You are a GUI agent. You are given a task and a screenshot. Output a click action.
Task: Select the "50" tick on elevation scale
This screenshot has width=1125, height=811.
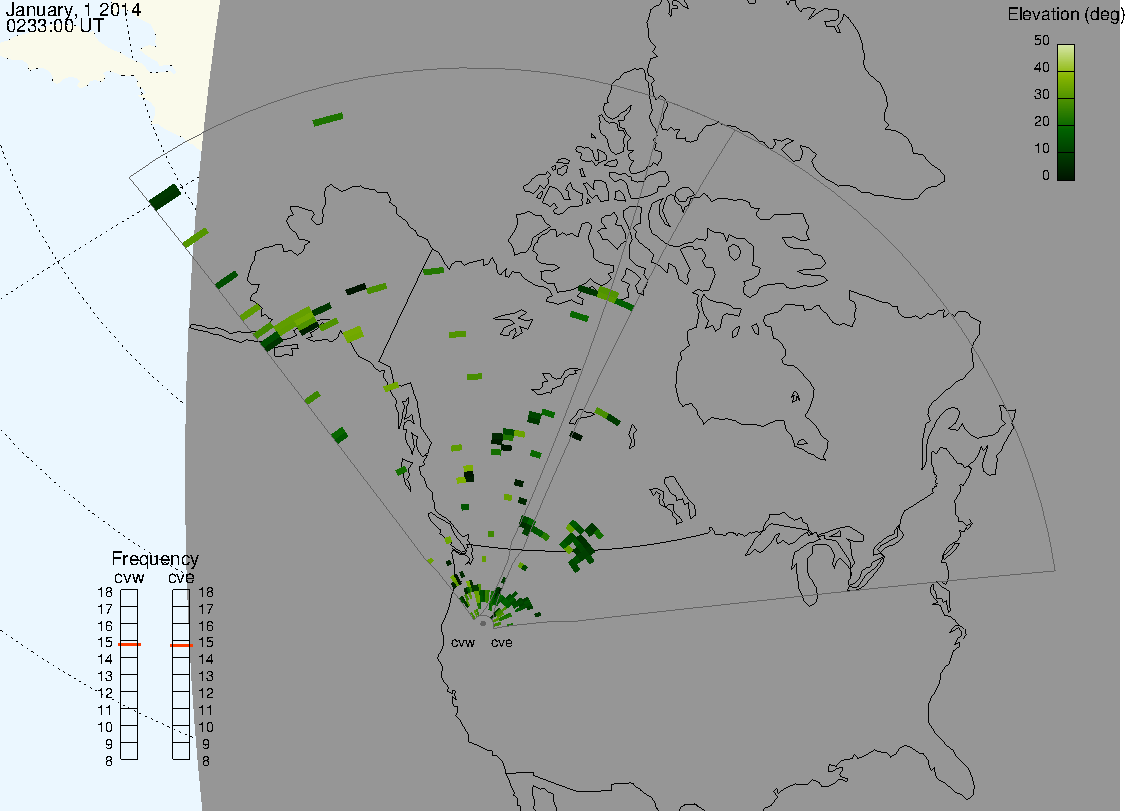pyautogui.click(x=1042, y=40)
